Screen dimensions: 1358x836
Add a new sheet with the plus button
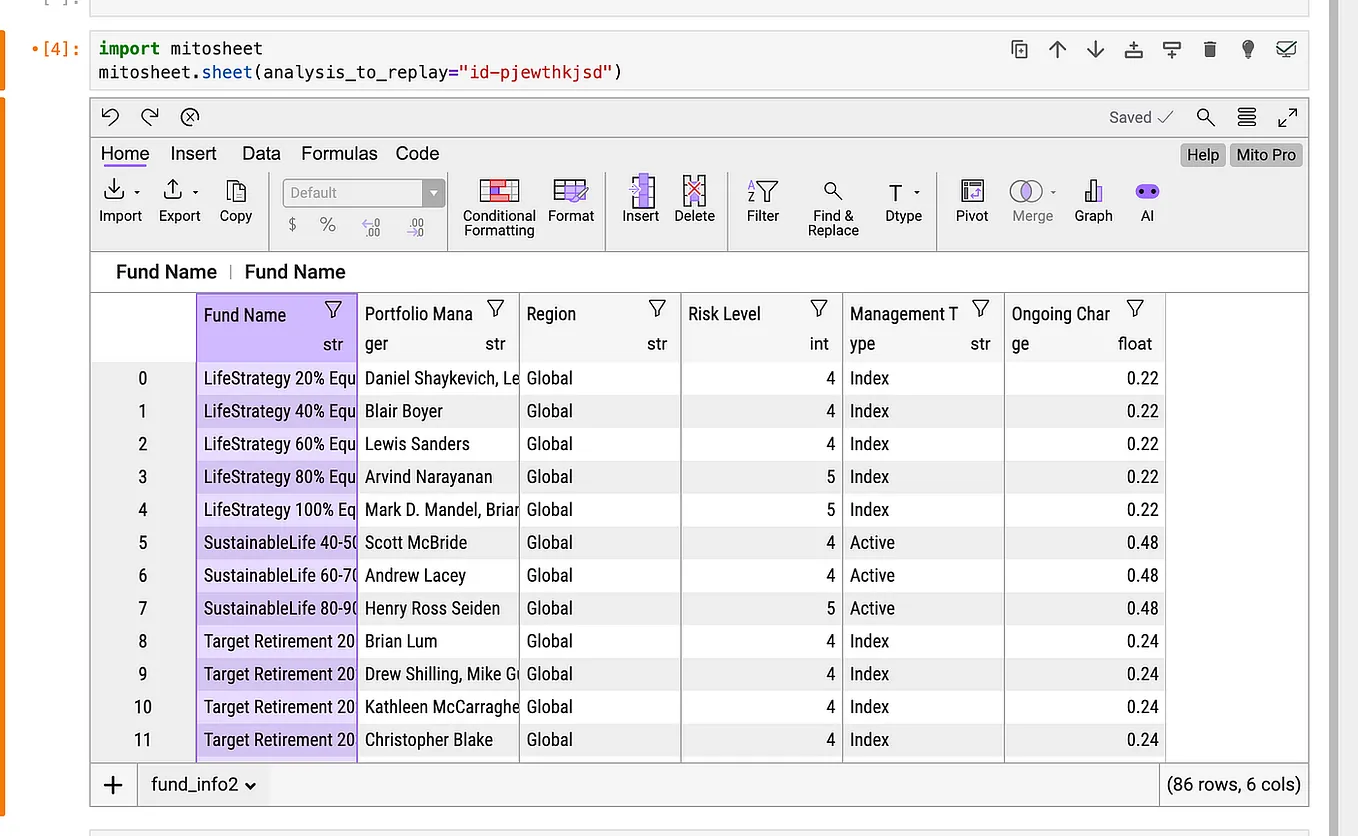[112, 785]
